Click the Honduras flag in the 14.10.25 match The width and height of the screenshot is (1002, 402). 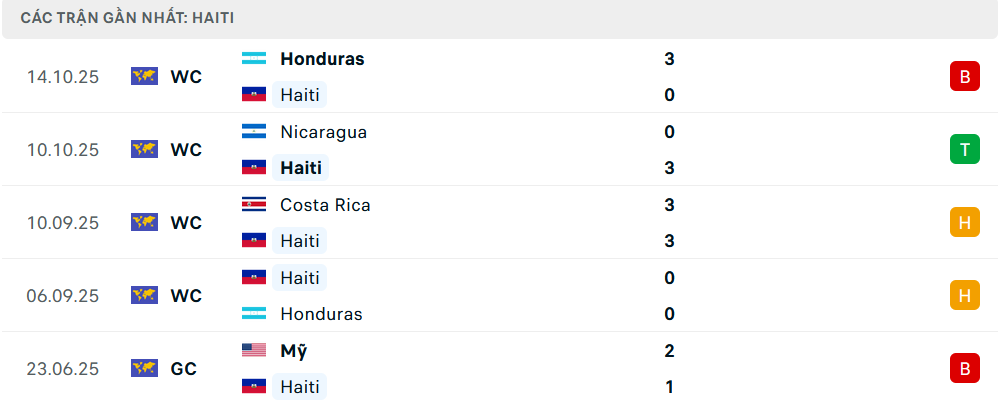pyautogui.click(x=254, y=59)
